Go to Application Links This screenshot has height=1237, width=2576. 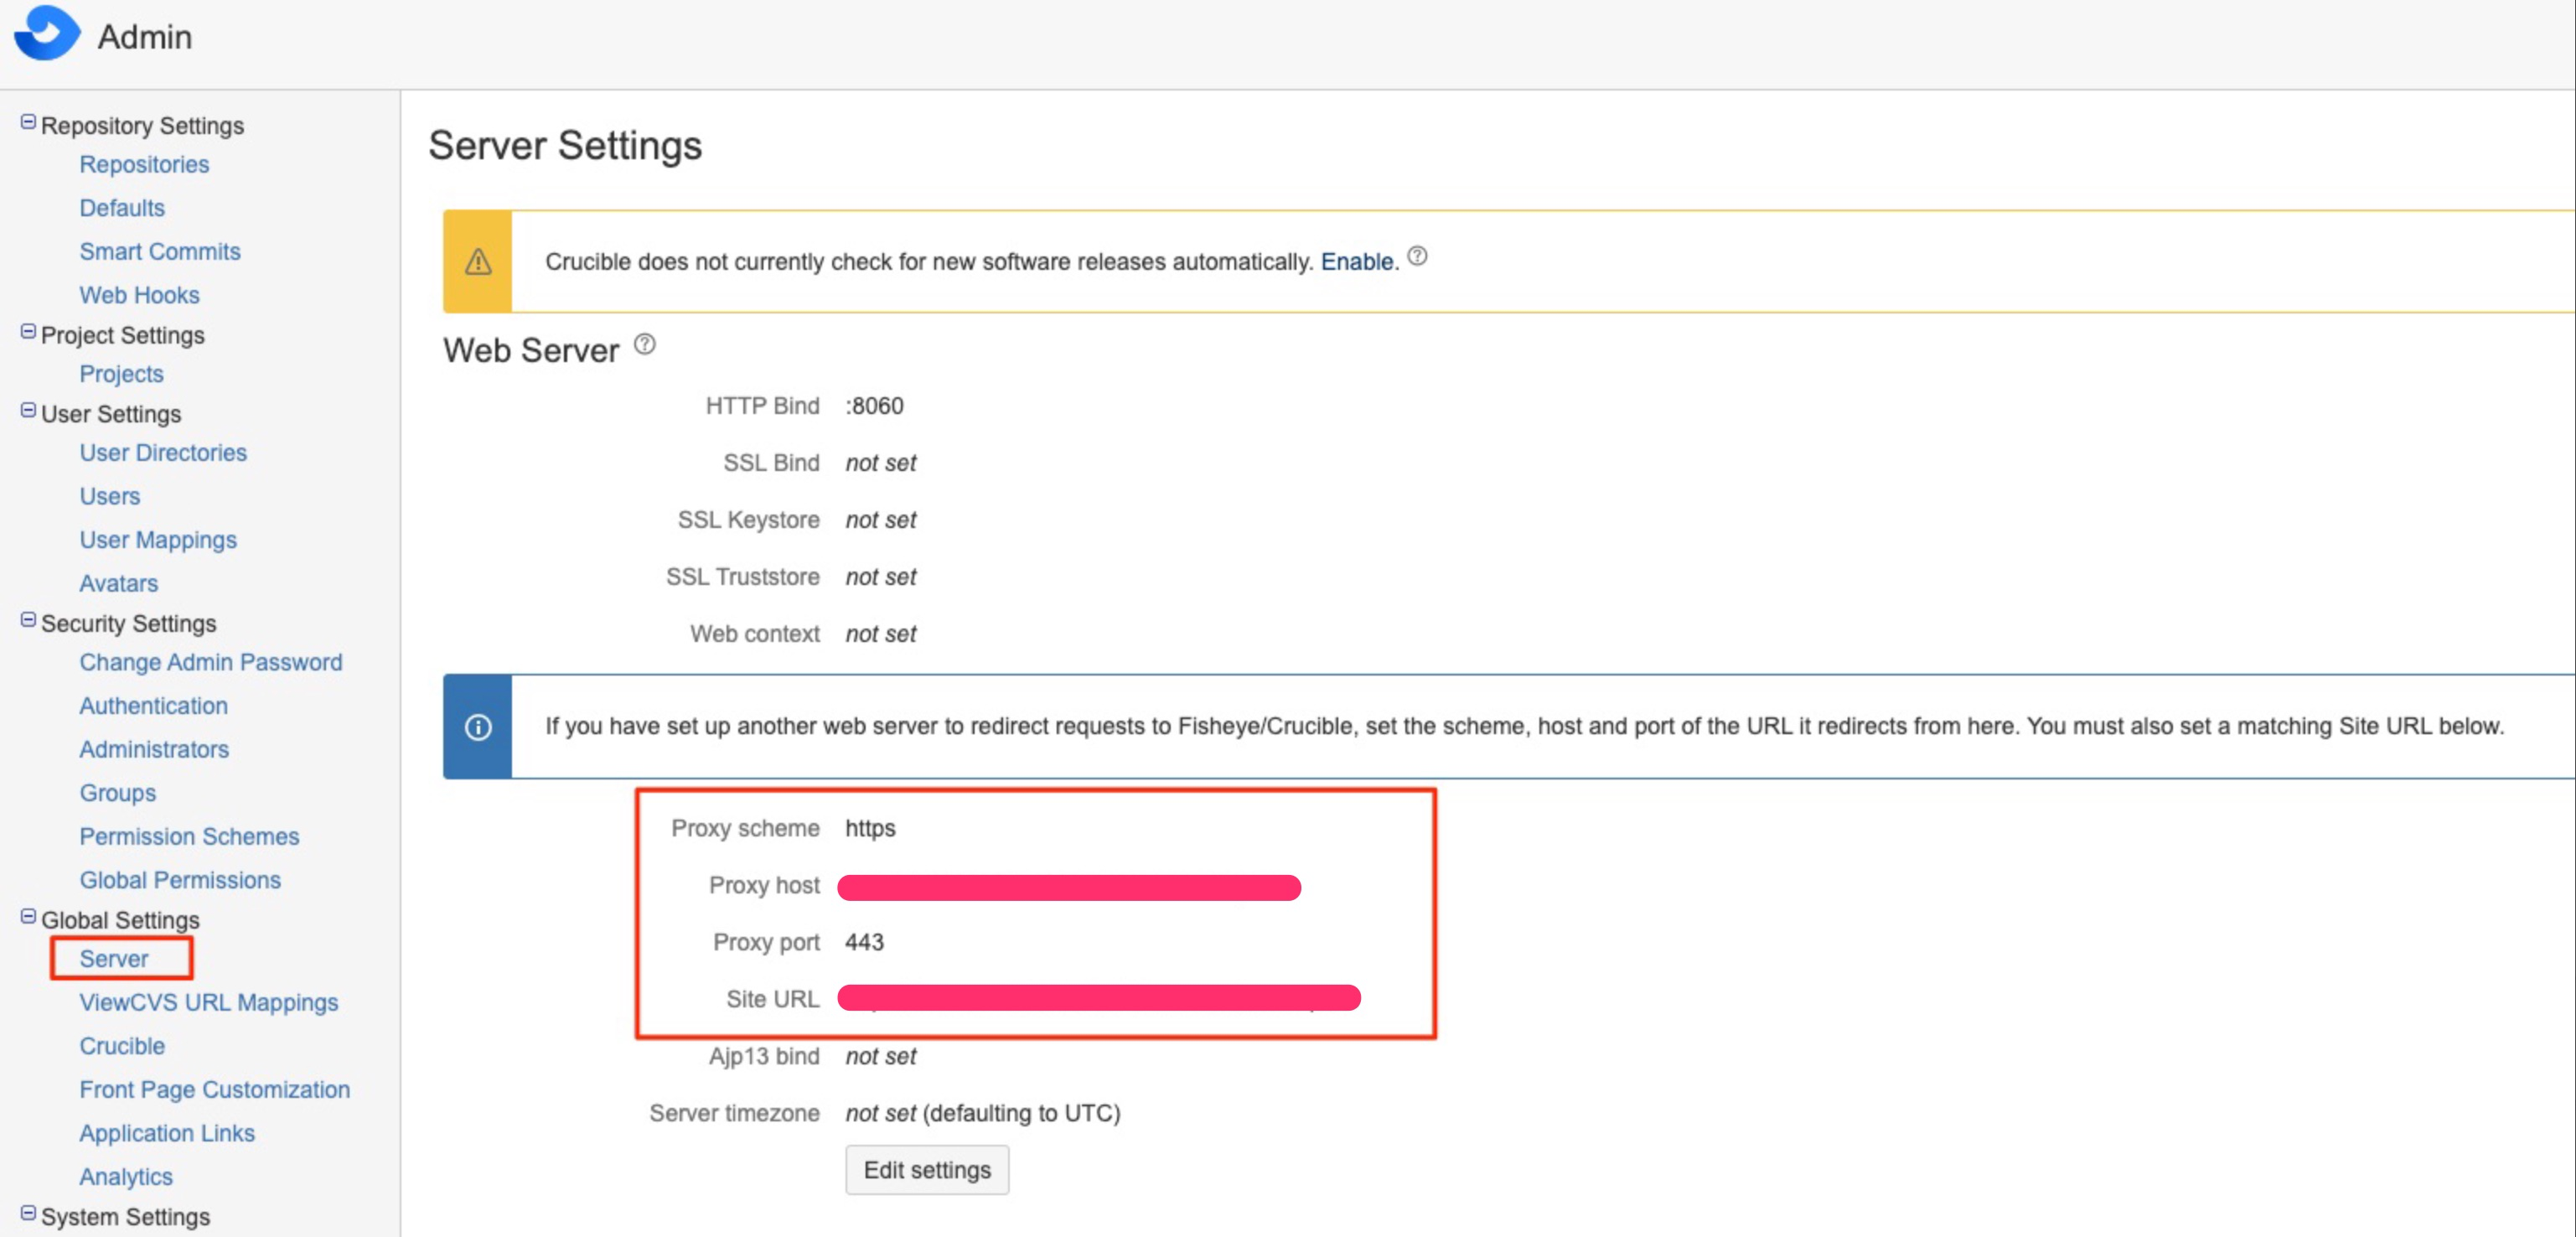pos(167,1133)
